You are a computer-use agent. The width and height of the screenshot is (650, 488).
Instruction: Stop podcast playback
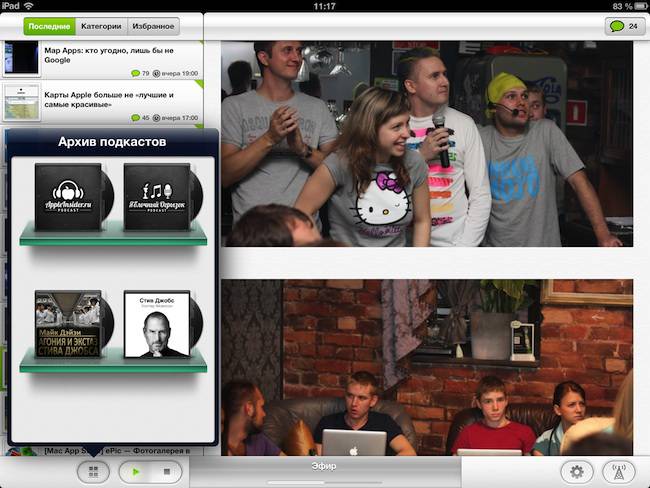click(167, 472)
